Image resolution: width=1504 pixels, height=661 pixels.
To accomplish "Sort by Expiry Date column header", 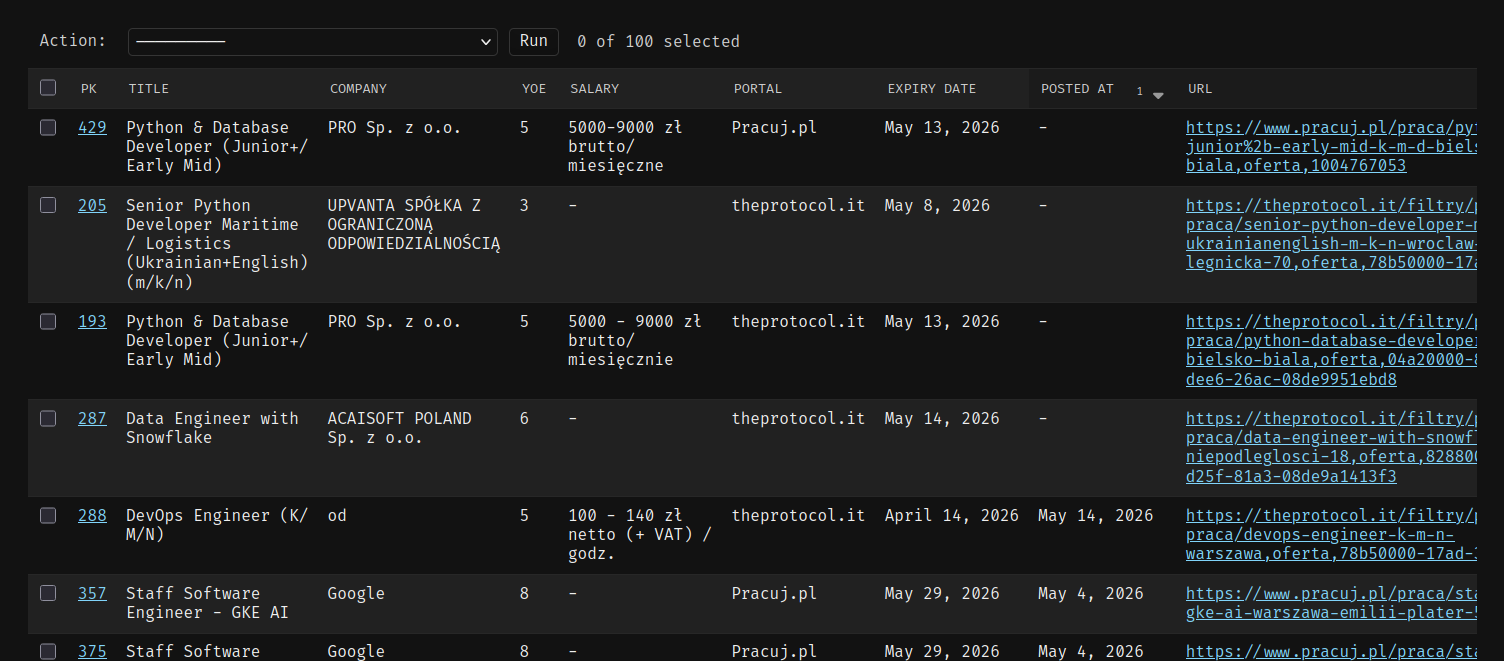I will (x=932, y=89).
